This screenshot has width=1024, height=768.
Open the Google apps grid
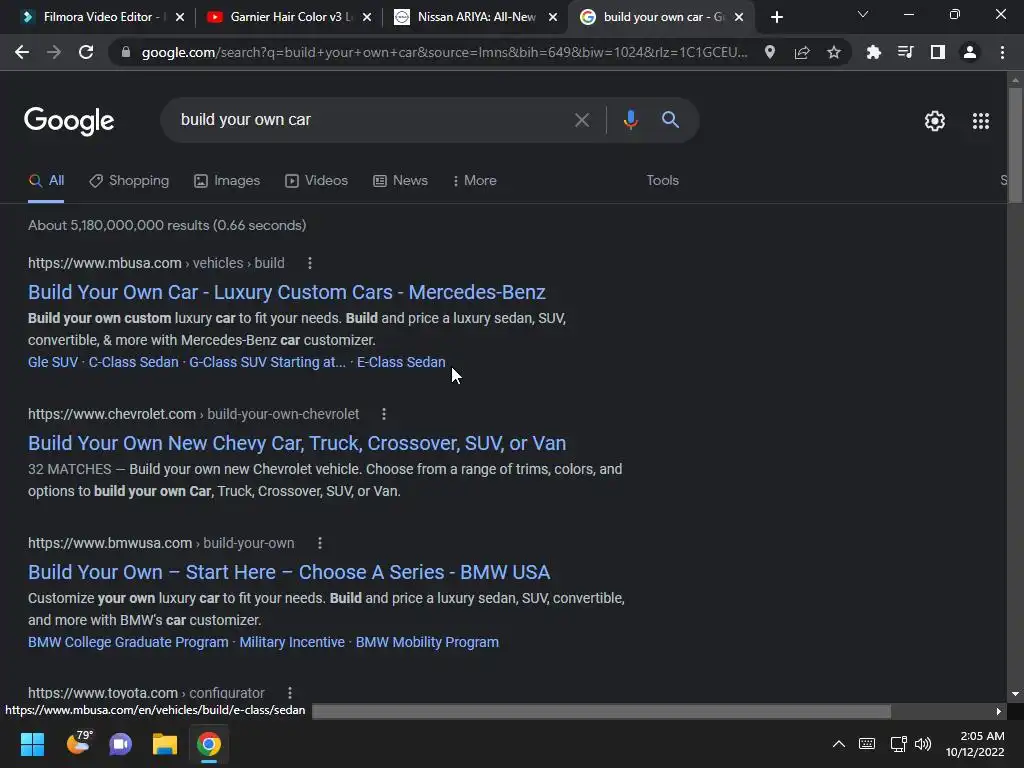tap(981, 121)
